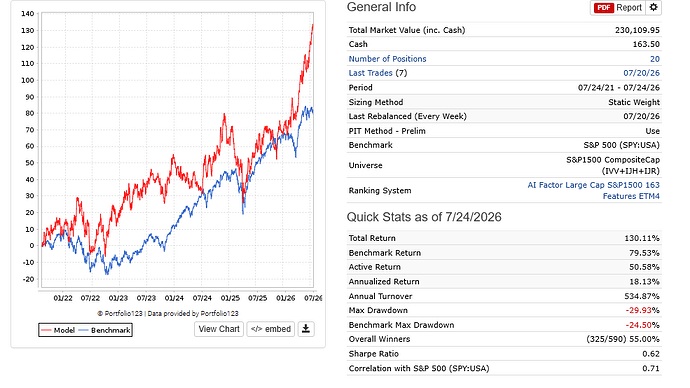
Task: Select the Benchmark Max Drawdown -24.50% value
Action: point(642,325)
